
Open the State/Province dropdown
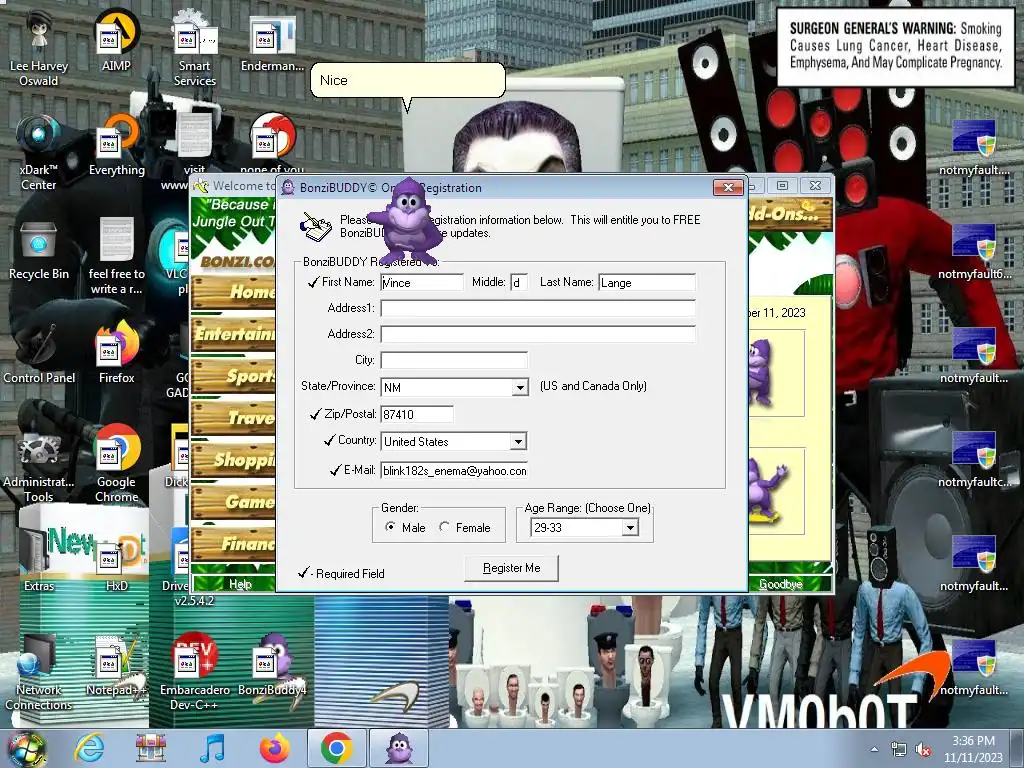[x=520, y=387]
